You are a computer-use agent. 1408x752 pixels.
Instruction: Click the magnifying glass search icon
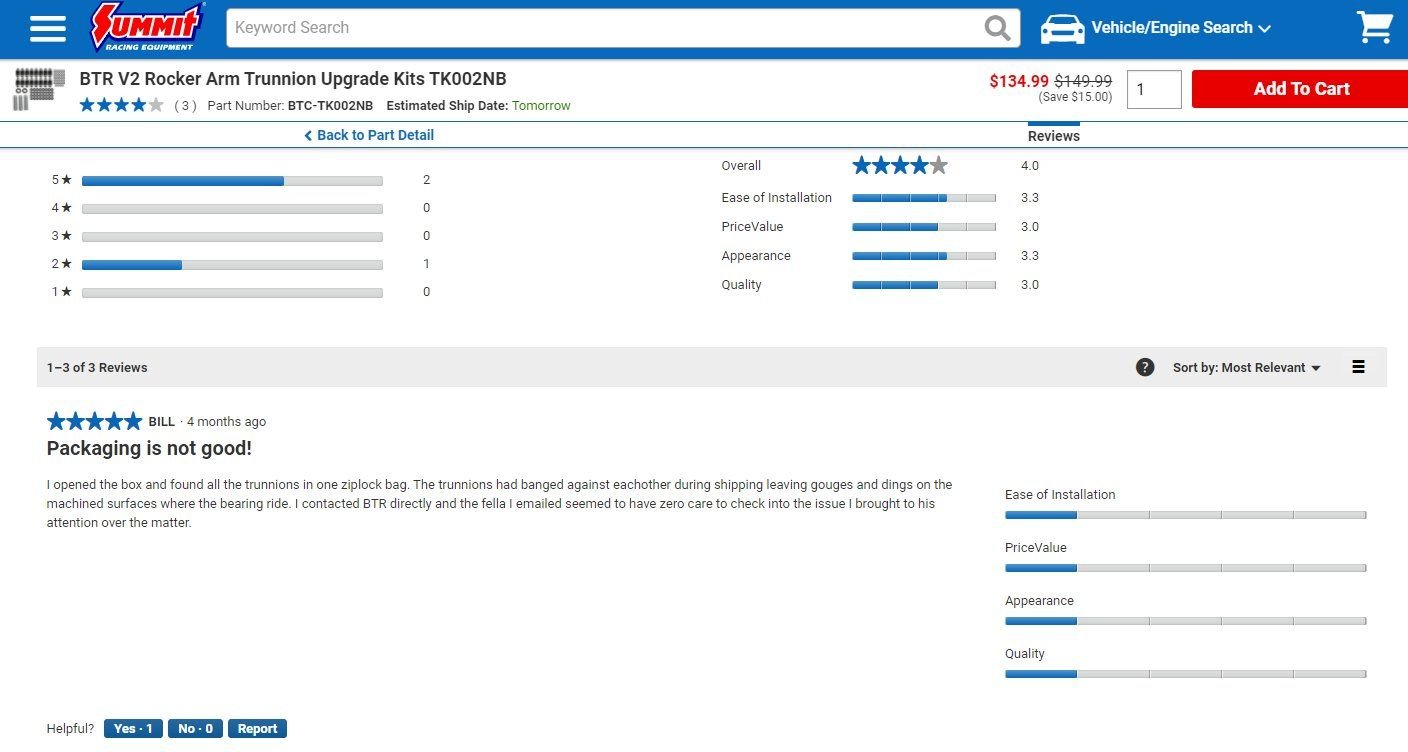click(x=997, y=28)
